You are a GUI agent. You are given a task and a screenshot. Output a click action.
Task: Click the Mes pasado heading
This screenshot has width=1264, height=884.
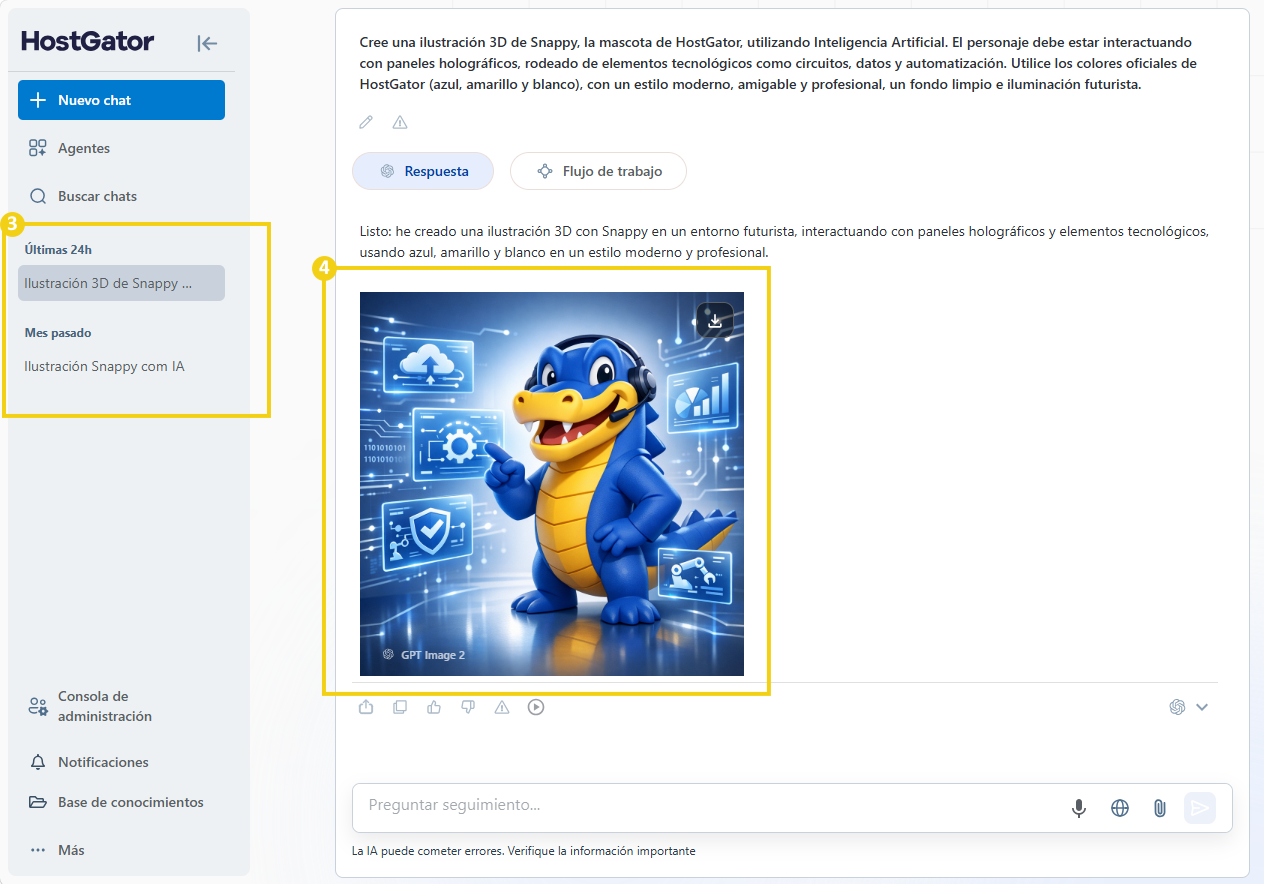[58, 333]
